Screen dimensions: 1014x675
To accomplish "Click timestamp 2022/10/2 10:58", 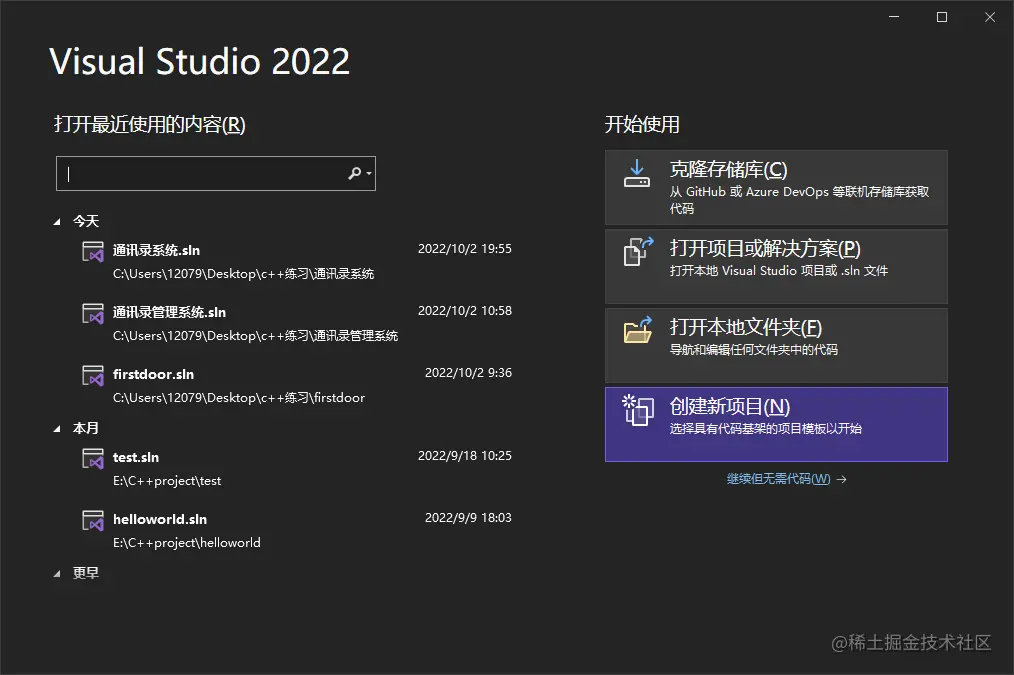I will [x=464, y=311].
